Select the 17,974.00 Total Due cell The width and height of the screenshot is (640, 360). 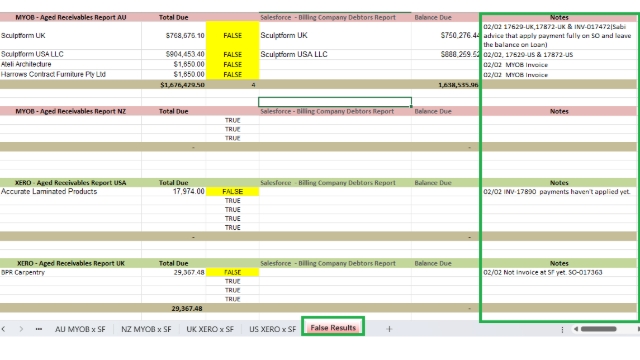point(174,191)
